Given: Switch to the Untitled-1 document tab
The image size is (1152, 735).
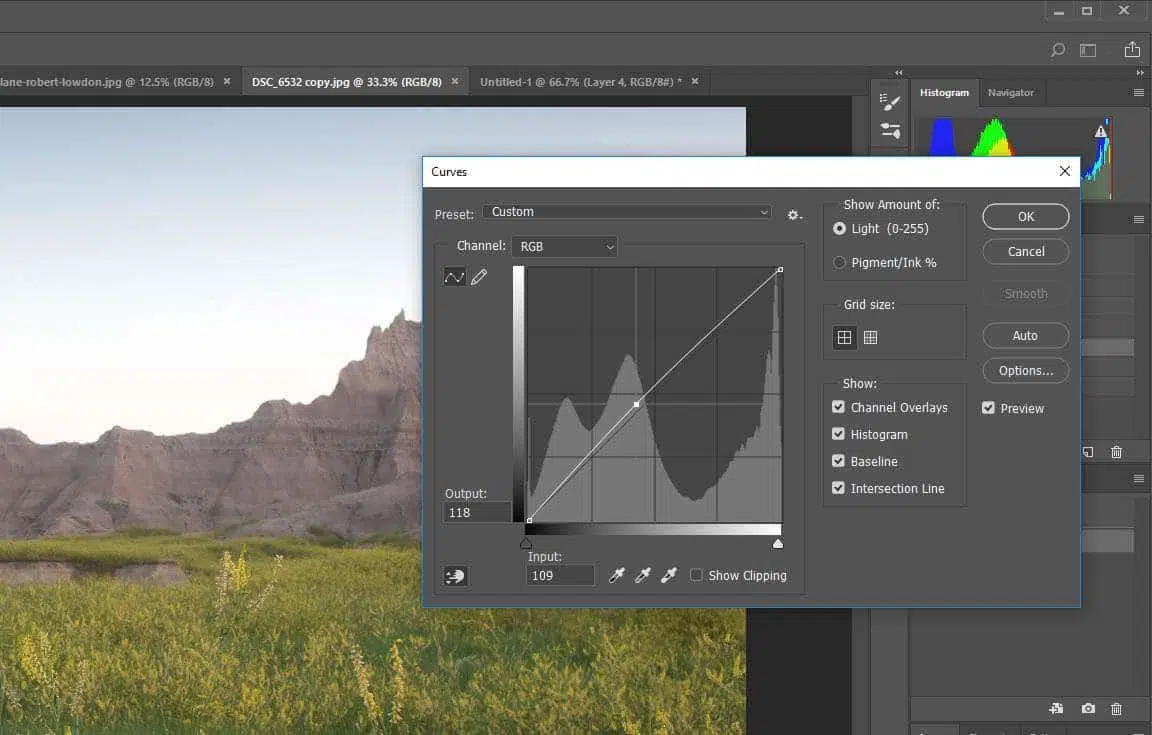Looking at the screenshot, I should click(x=580, y=82).
